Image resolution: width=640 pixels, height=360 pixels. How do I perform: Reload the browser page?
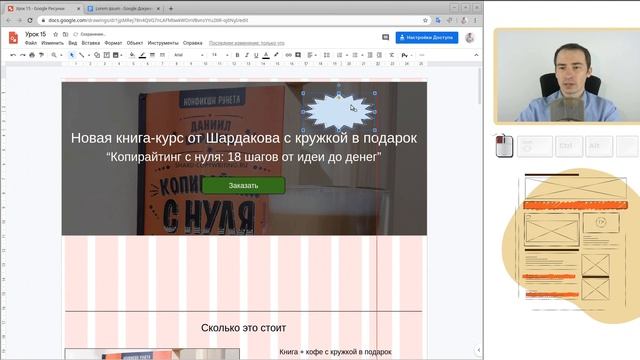pos(30,20)
